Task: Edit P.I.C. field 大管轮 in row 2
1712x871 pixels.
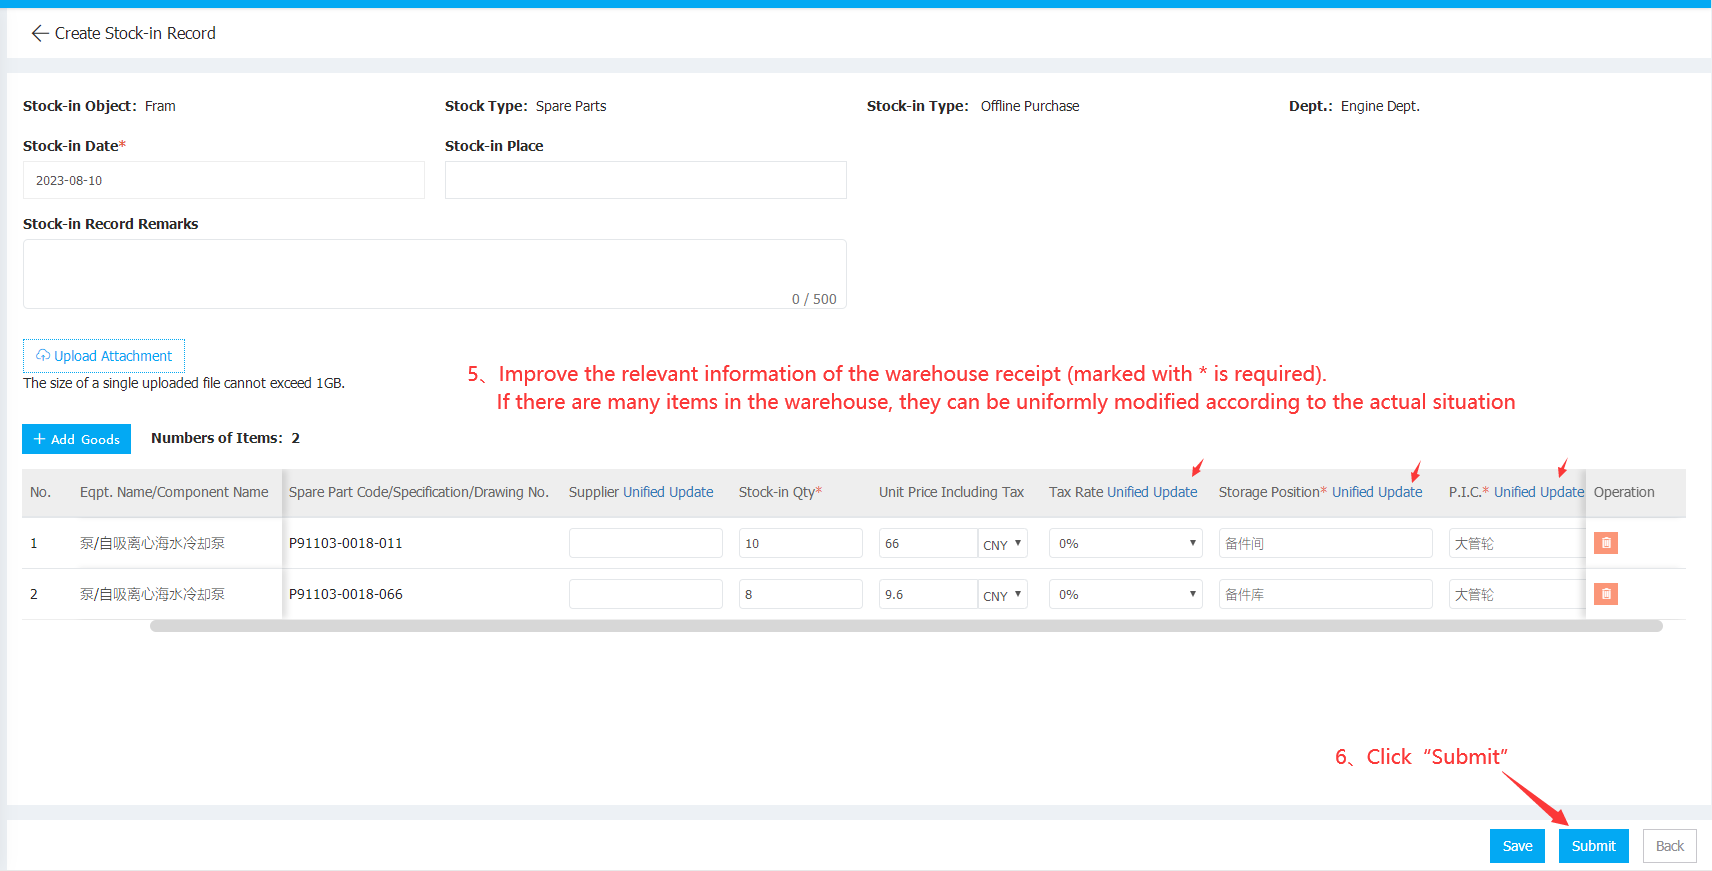Action: click(x=1516, y=594)
